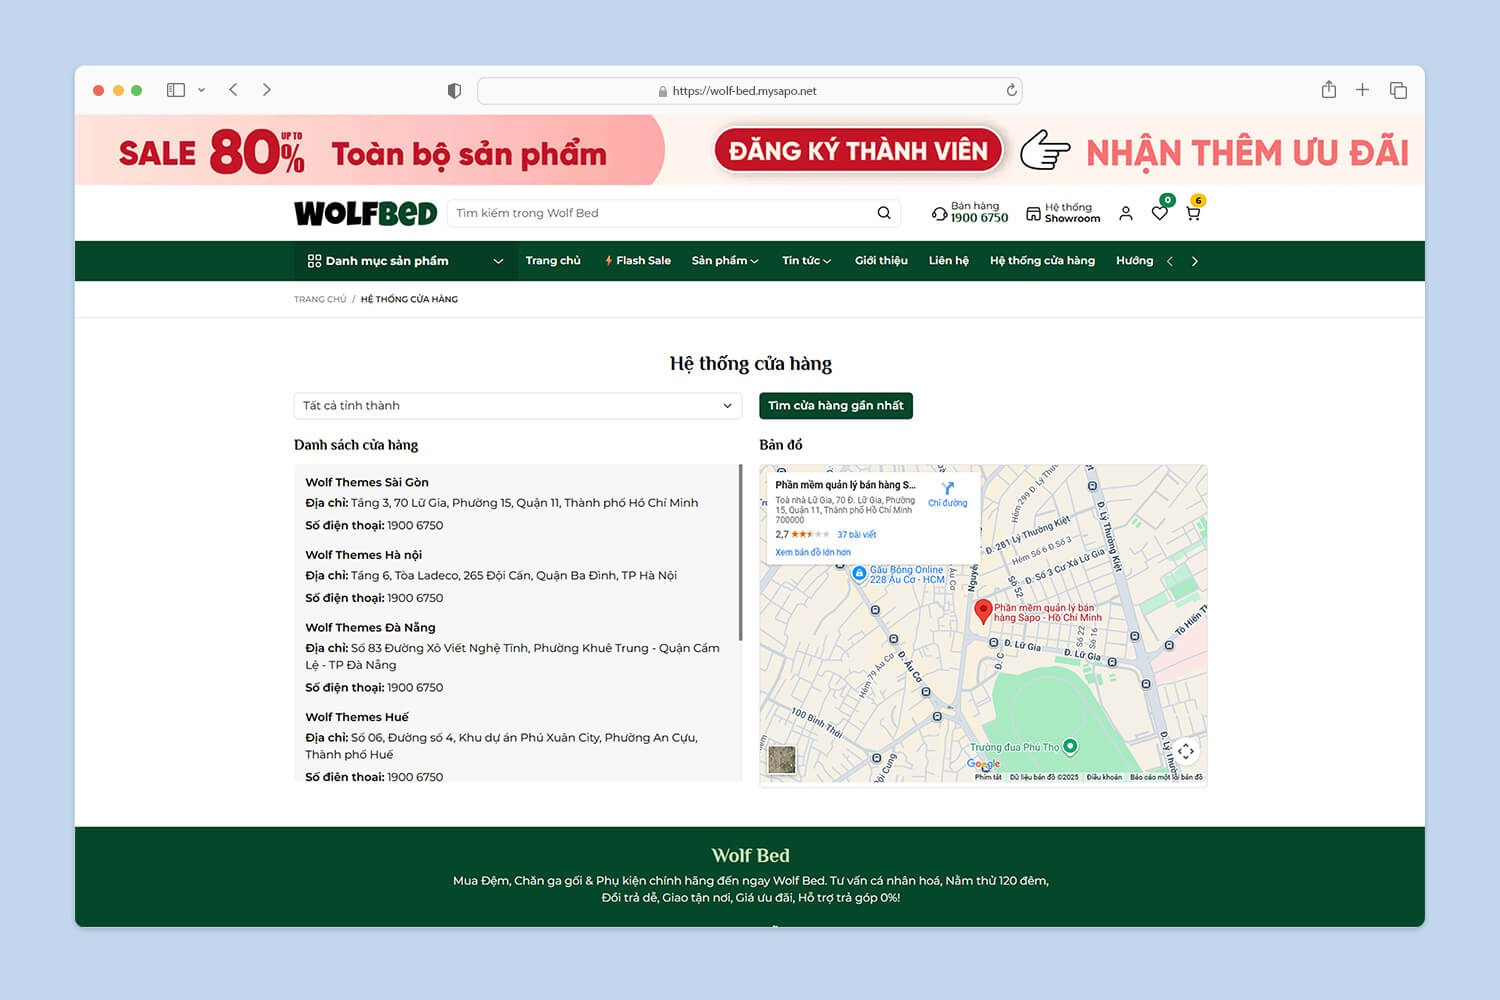Open the Safari share icon
Screen dimensions: 1500x1000
pyautogui.click(x=1329, y=89)
